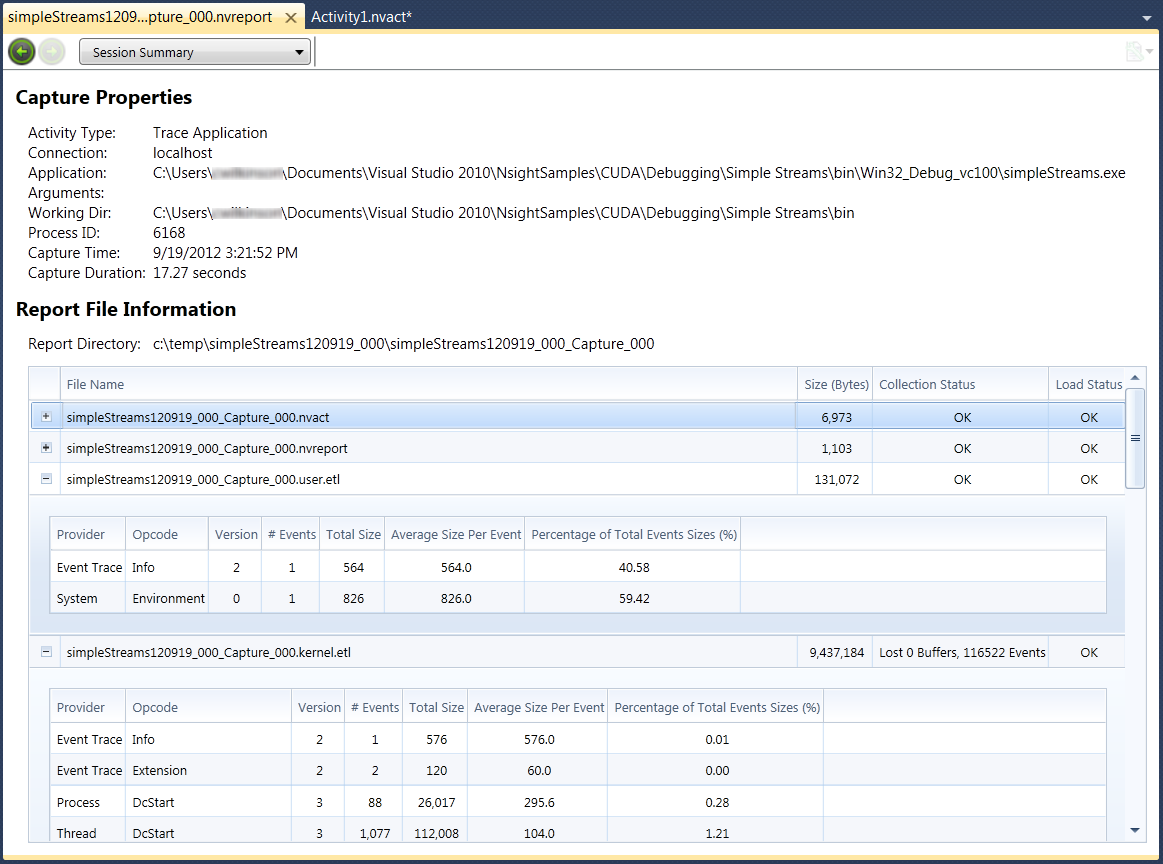Sort by File Name column header
Image resolution: width=1163 pixels, height=864 pixels.
tap(95, 384)
